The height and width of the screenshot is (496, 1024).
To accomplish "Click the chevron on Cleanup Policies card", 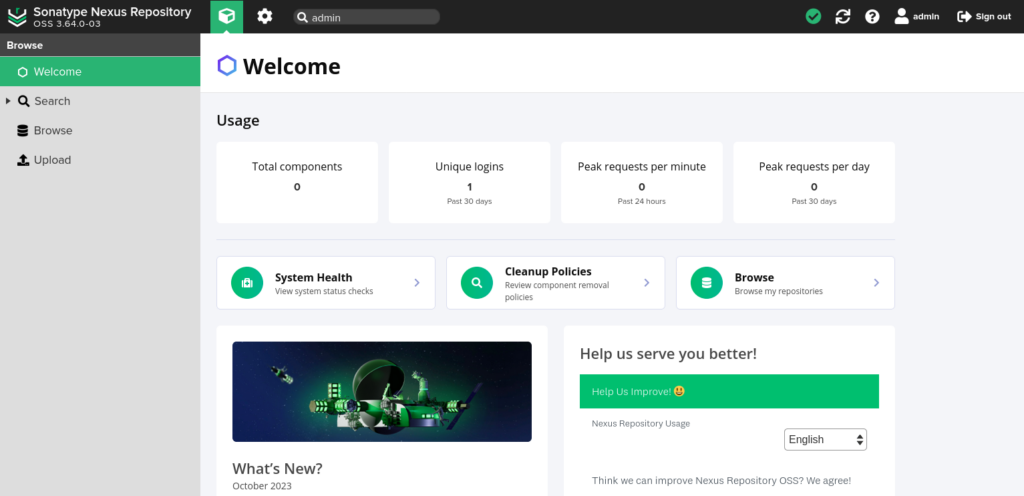I will [x=647, y=283].
